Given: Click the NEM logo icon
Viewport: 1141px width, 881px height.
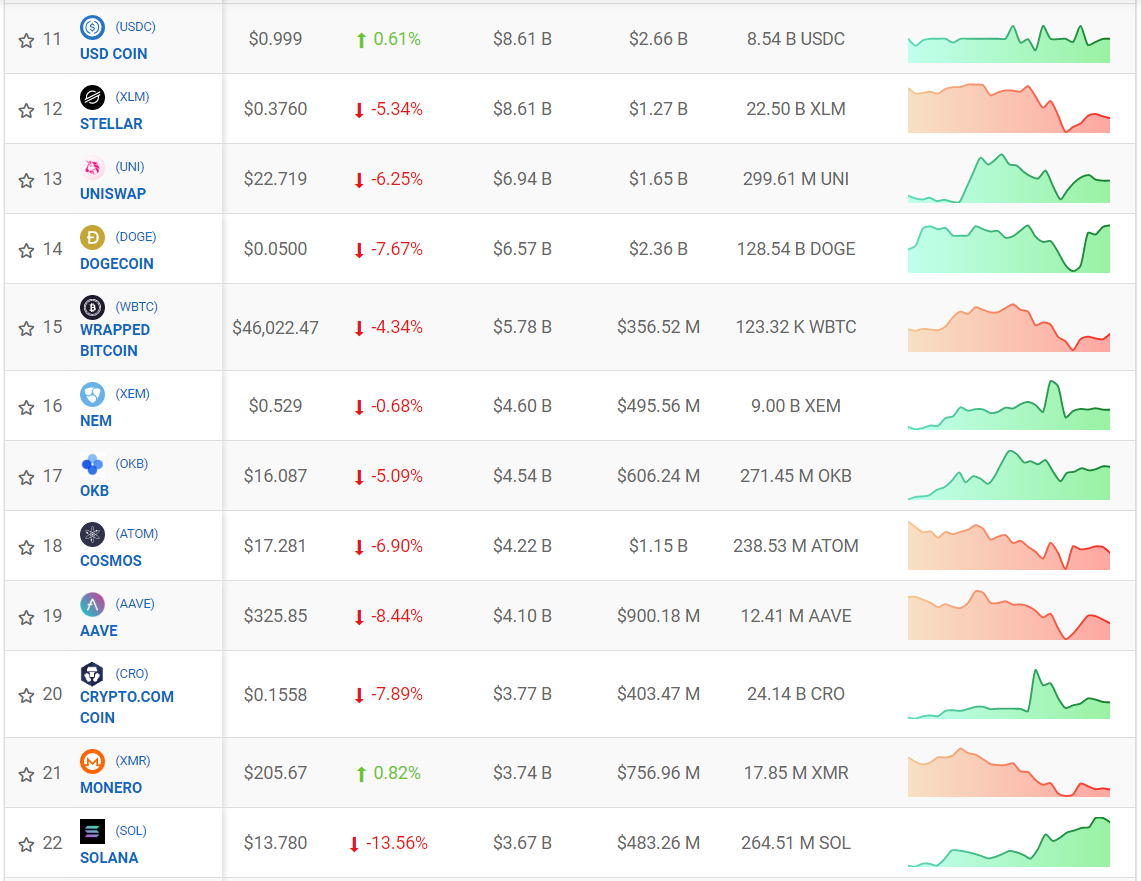Looking at the screenshot, I should click(92, 394).
